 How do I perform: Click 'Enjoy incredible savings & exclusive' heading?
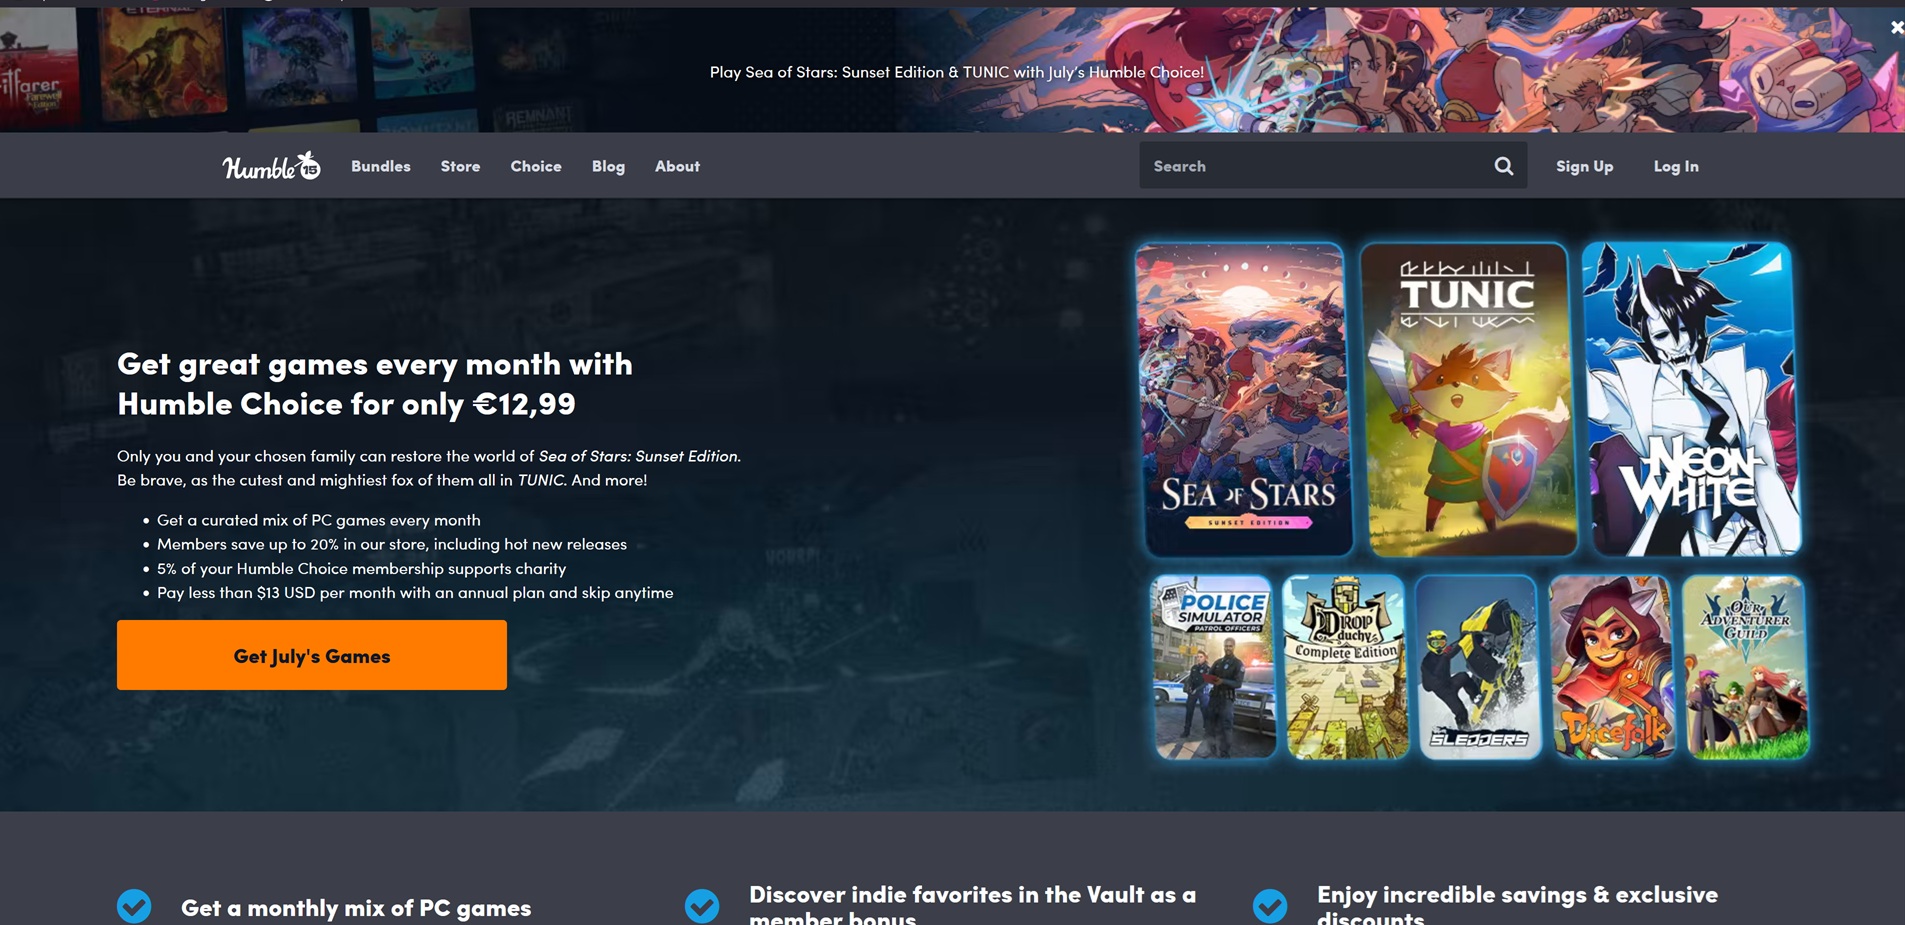click(x=1517, y=905)
